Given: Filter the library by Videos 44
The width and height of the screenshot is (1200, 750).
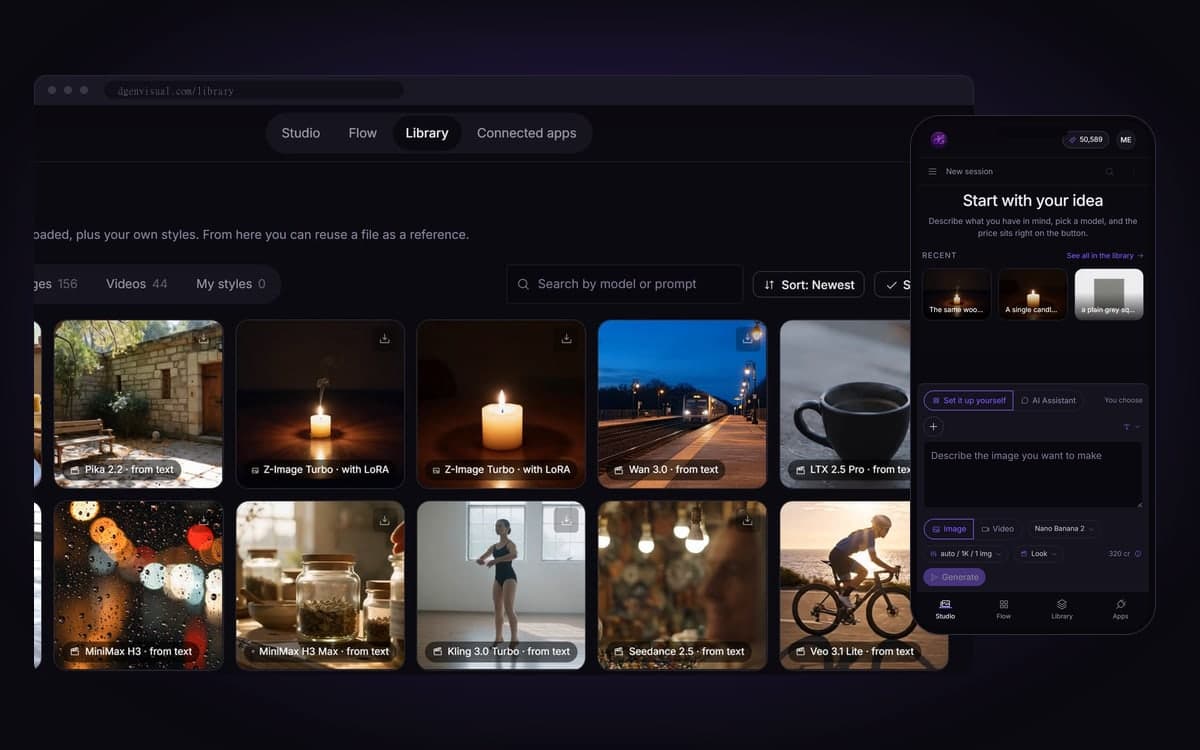Looking at the screenshot, I should pos(137,284).
